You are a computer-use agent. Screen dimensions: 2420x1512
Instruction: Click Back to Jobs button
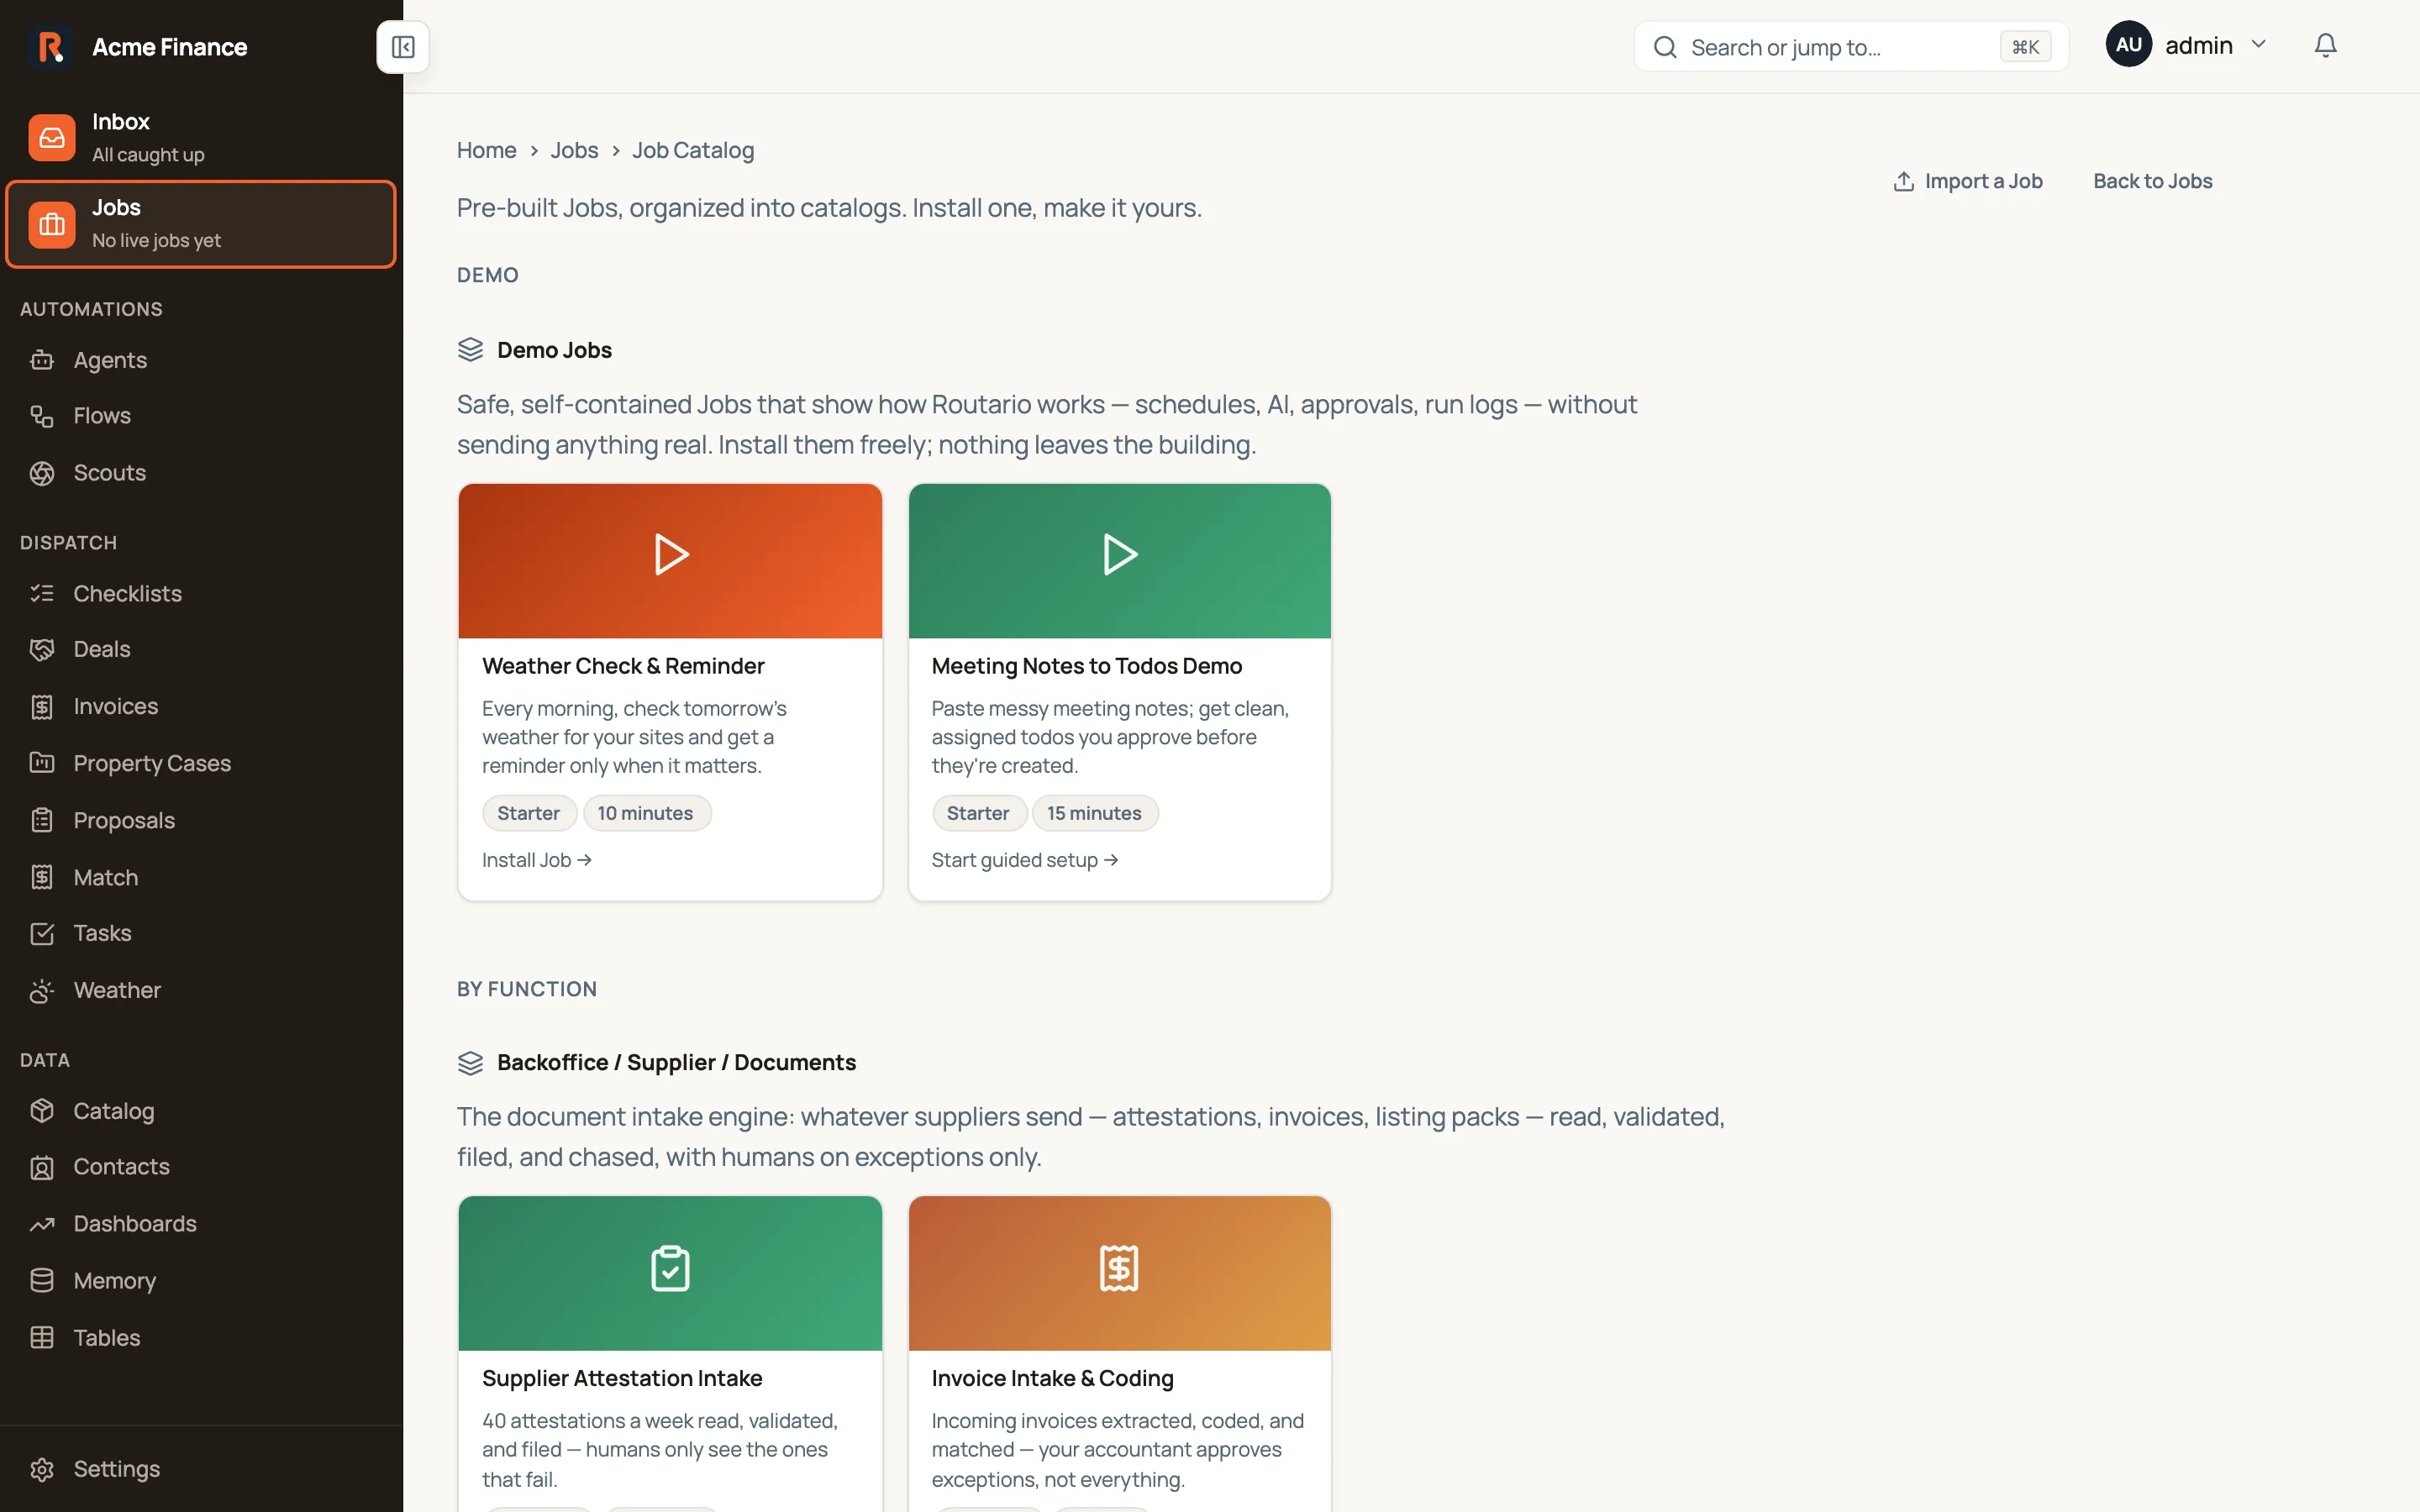(x=2152, y=181)
